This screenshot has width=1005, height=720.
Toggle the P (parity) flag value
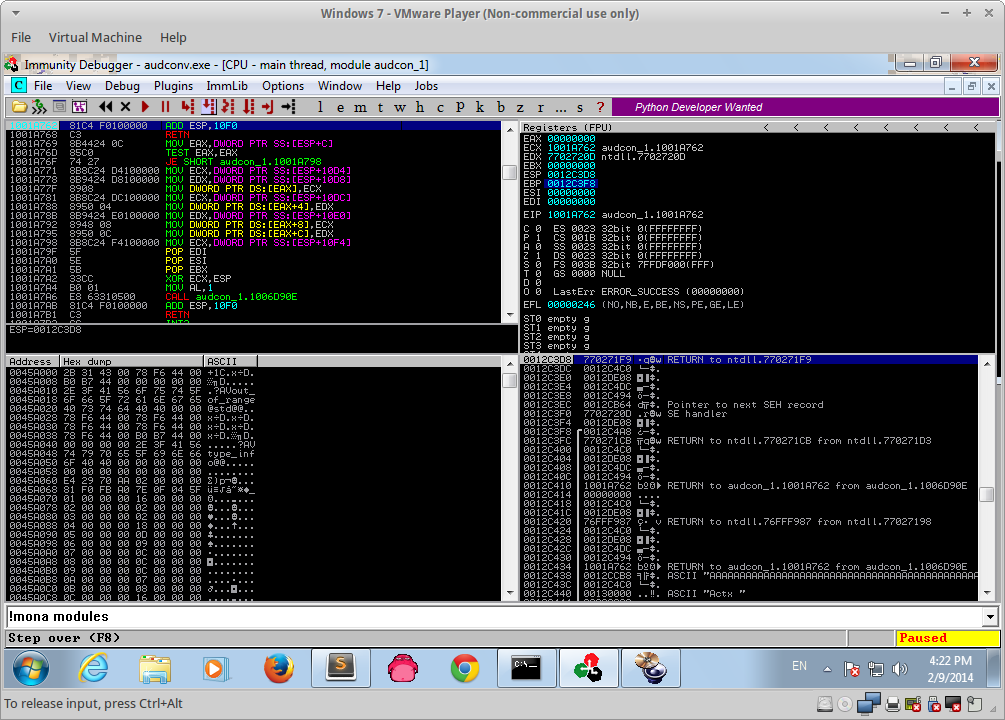point(537,237)
